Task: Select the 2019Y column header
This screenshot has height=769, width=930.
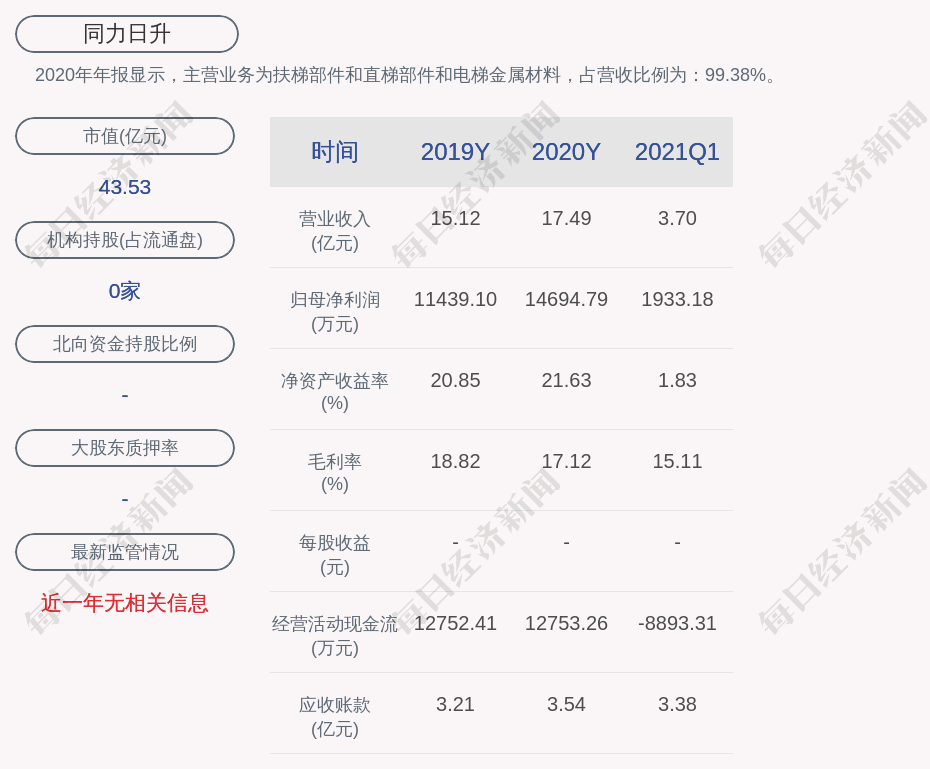Action: pyautogui.click(x=455, y=152)
